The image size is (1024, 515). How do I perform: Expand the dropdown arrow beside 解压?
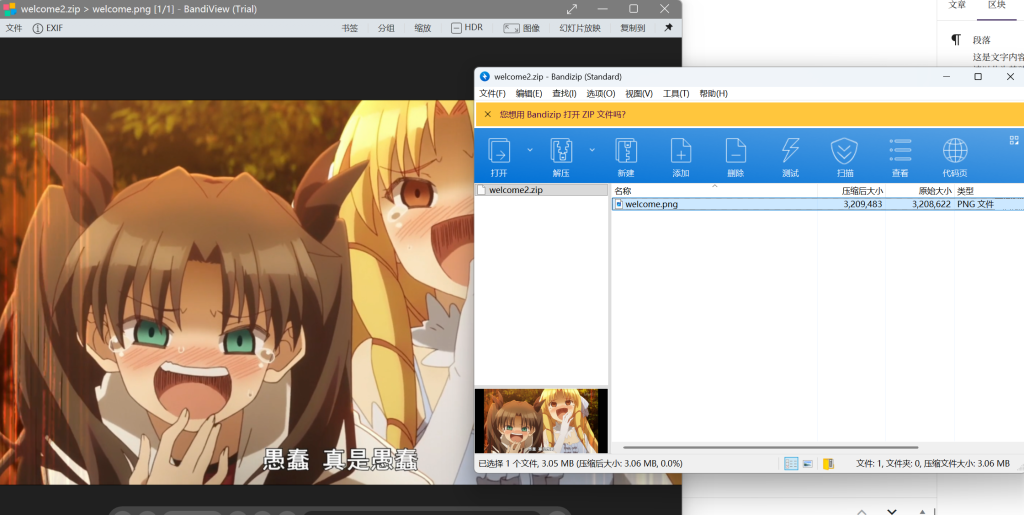click(592, 150)
